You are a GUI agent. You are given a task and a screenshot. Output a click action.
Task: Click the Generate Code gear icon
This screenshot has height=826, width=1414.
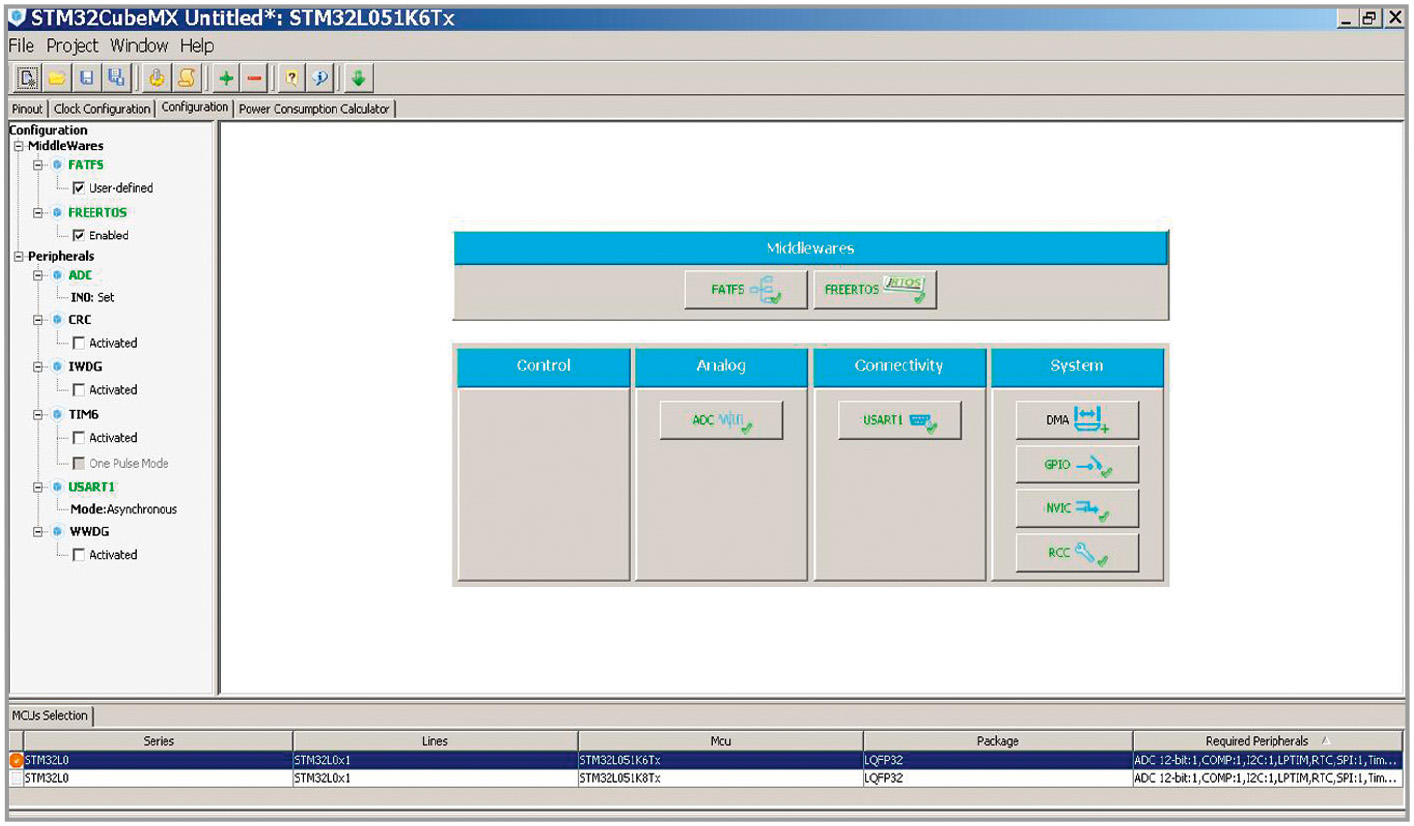pyautogui.click(x=156, y=78)
